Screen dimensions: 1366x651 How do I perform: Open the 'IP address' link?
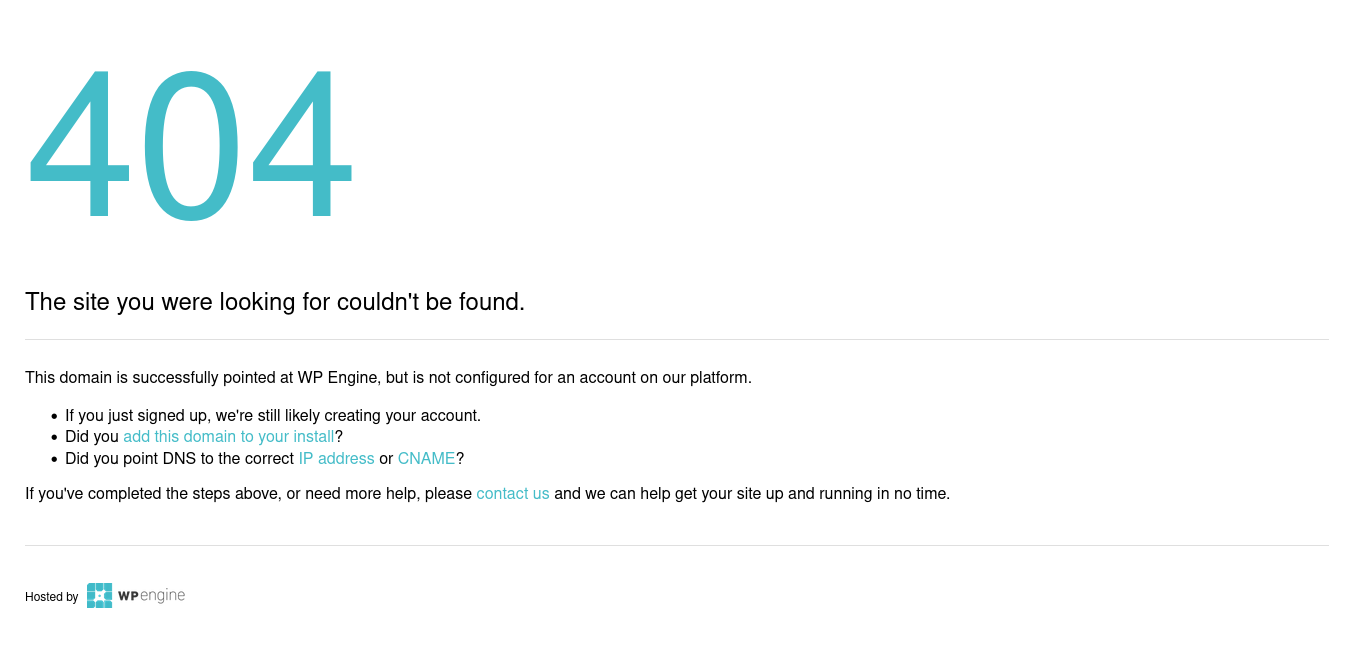tap(336, 459)
